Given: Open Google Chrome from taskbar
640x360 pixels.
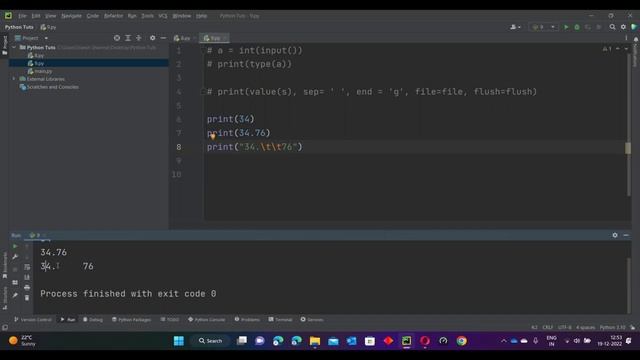Looking at the screenshot, I should point(462,341).
